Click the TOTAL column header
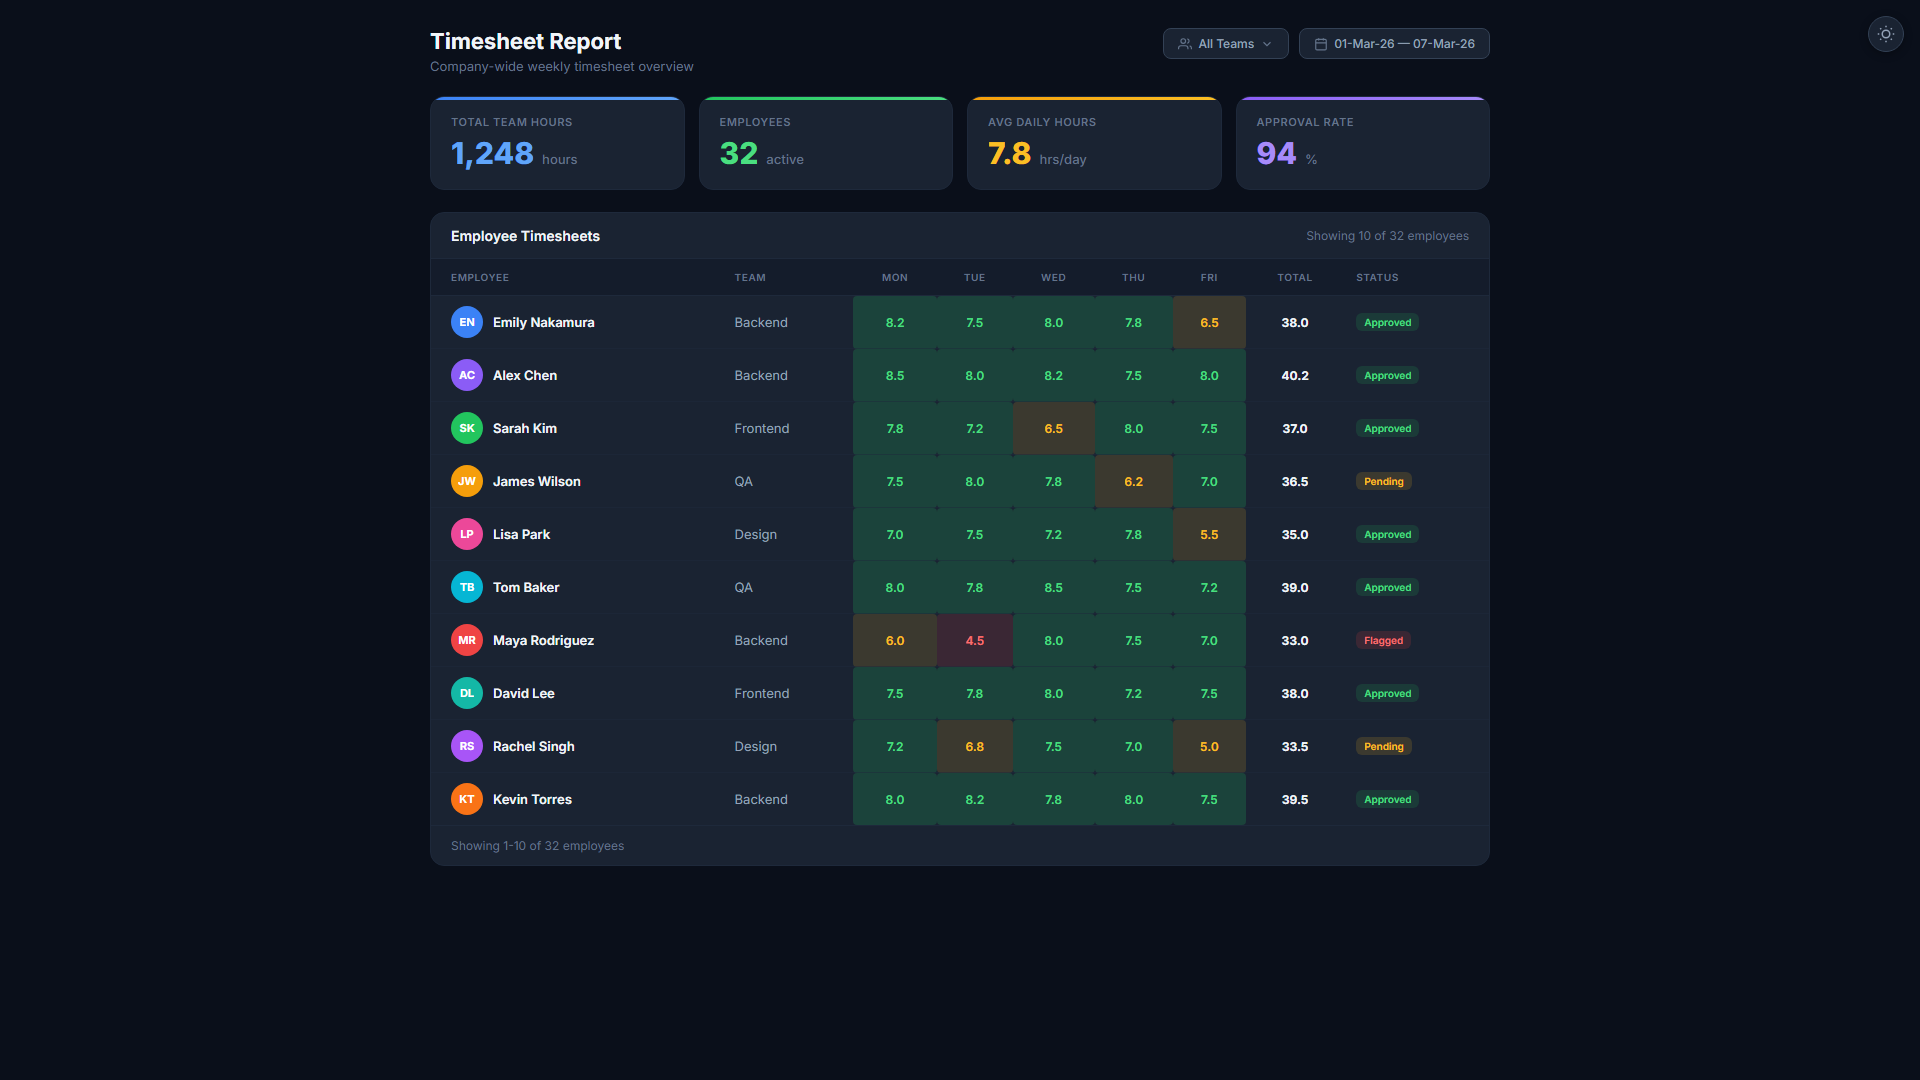Screen dimensions: 1920x1080 point(1295,278)
